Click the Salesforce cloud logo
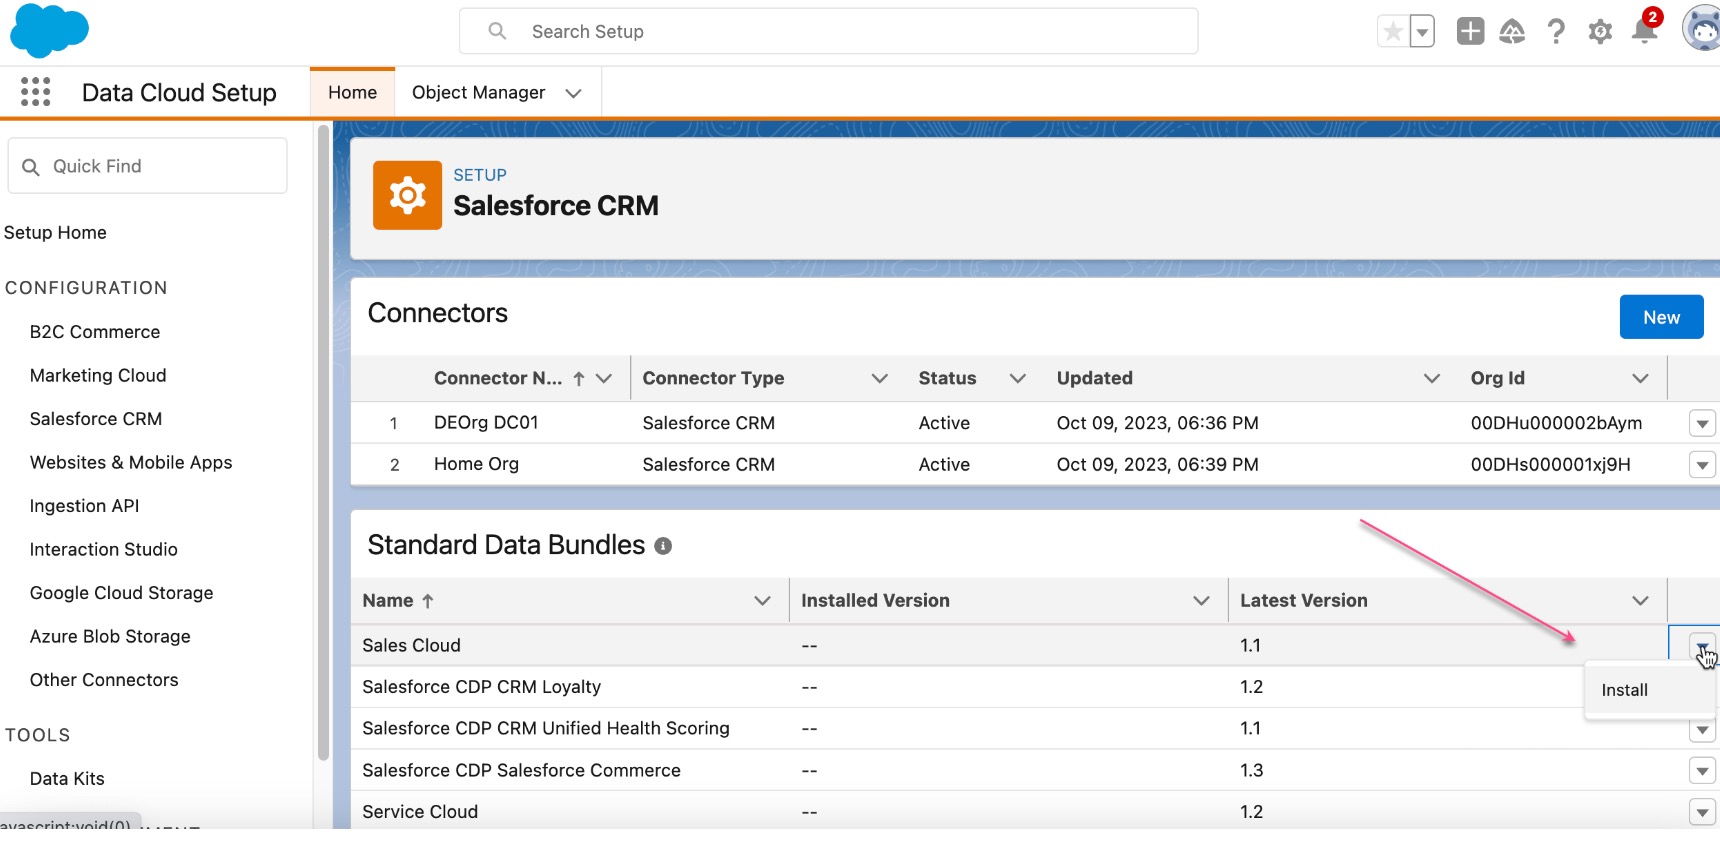The image size is (1720, 842). [x=49, y=31]
